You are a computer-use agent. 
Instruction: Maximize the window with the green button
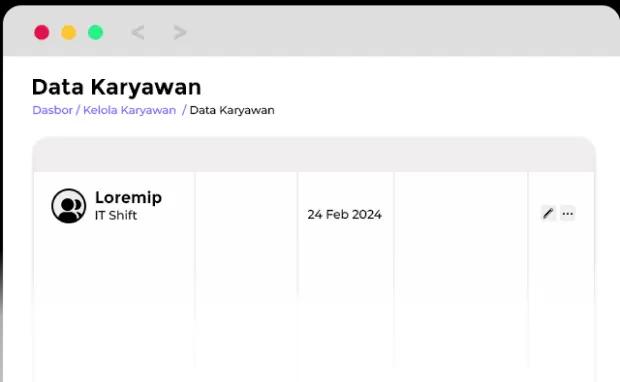pos(95,32)
